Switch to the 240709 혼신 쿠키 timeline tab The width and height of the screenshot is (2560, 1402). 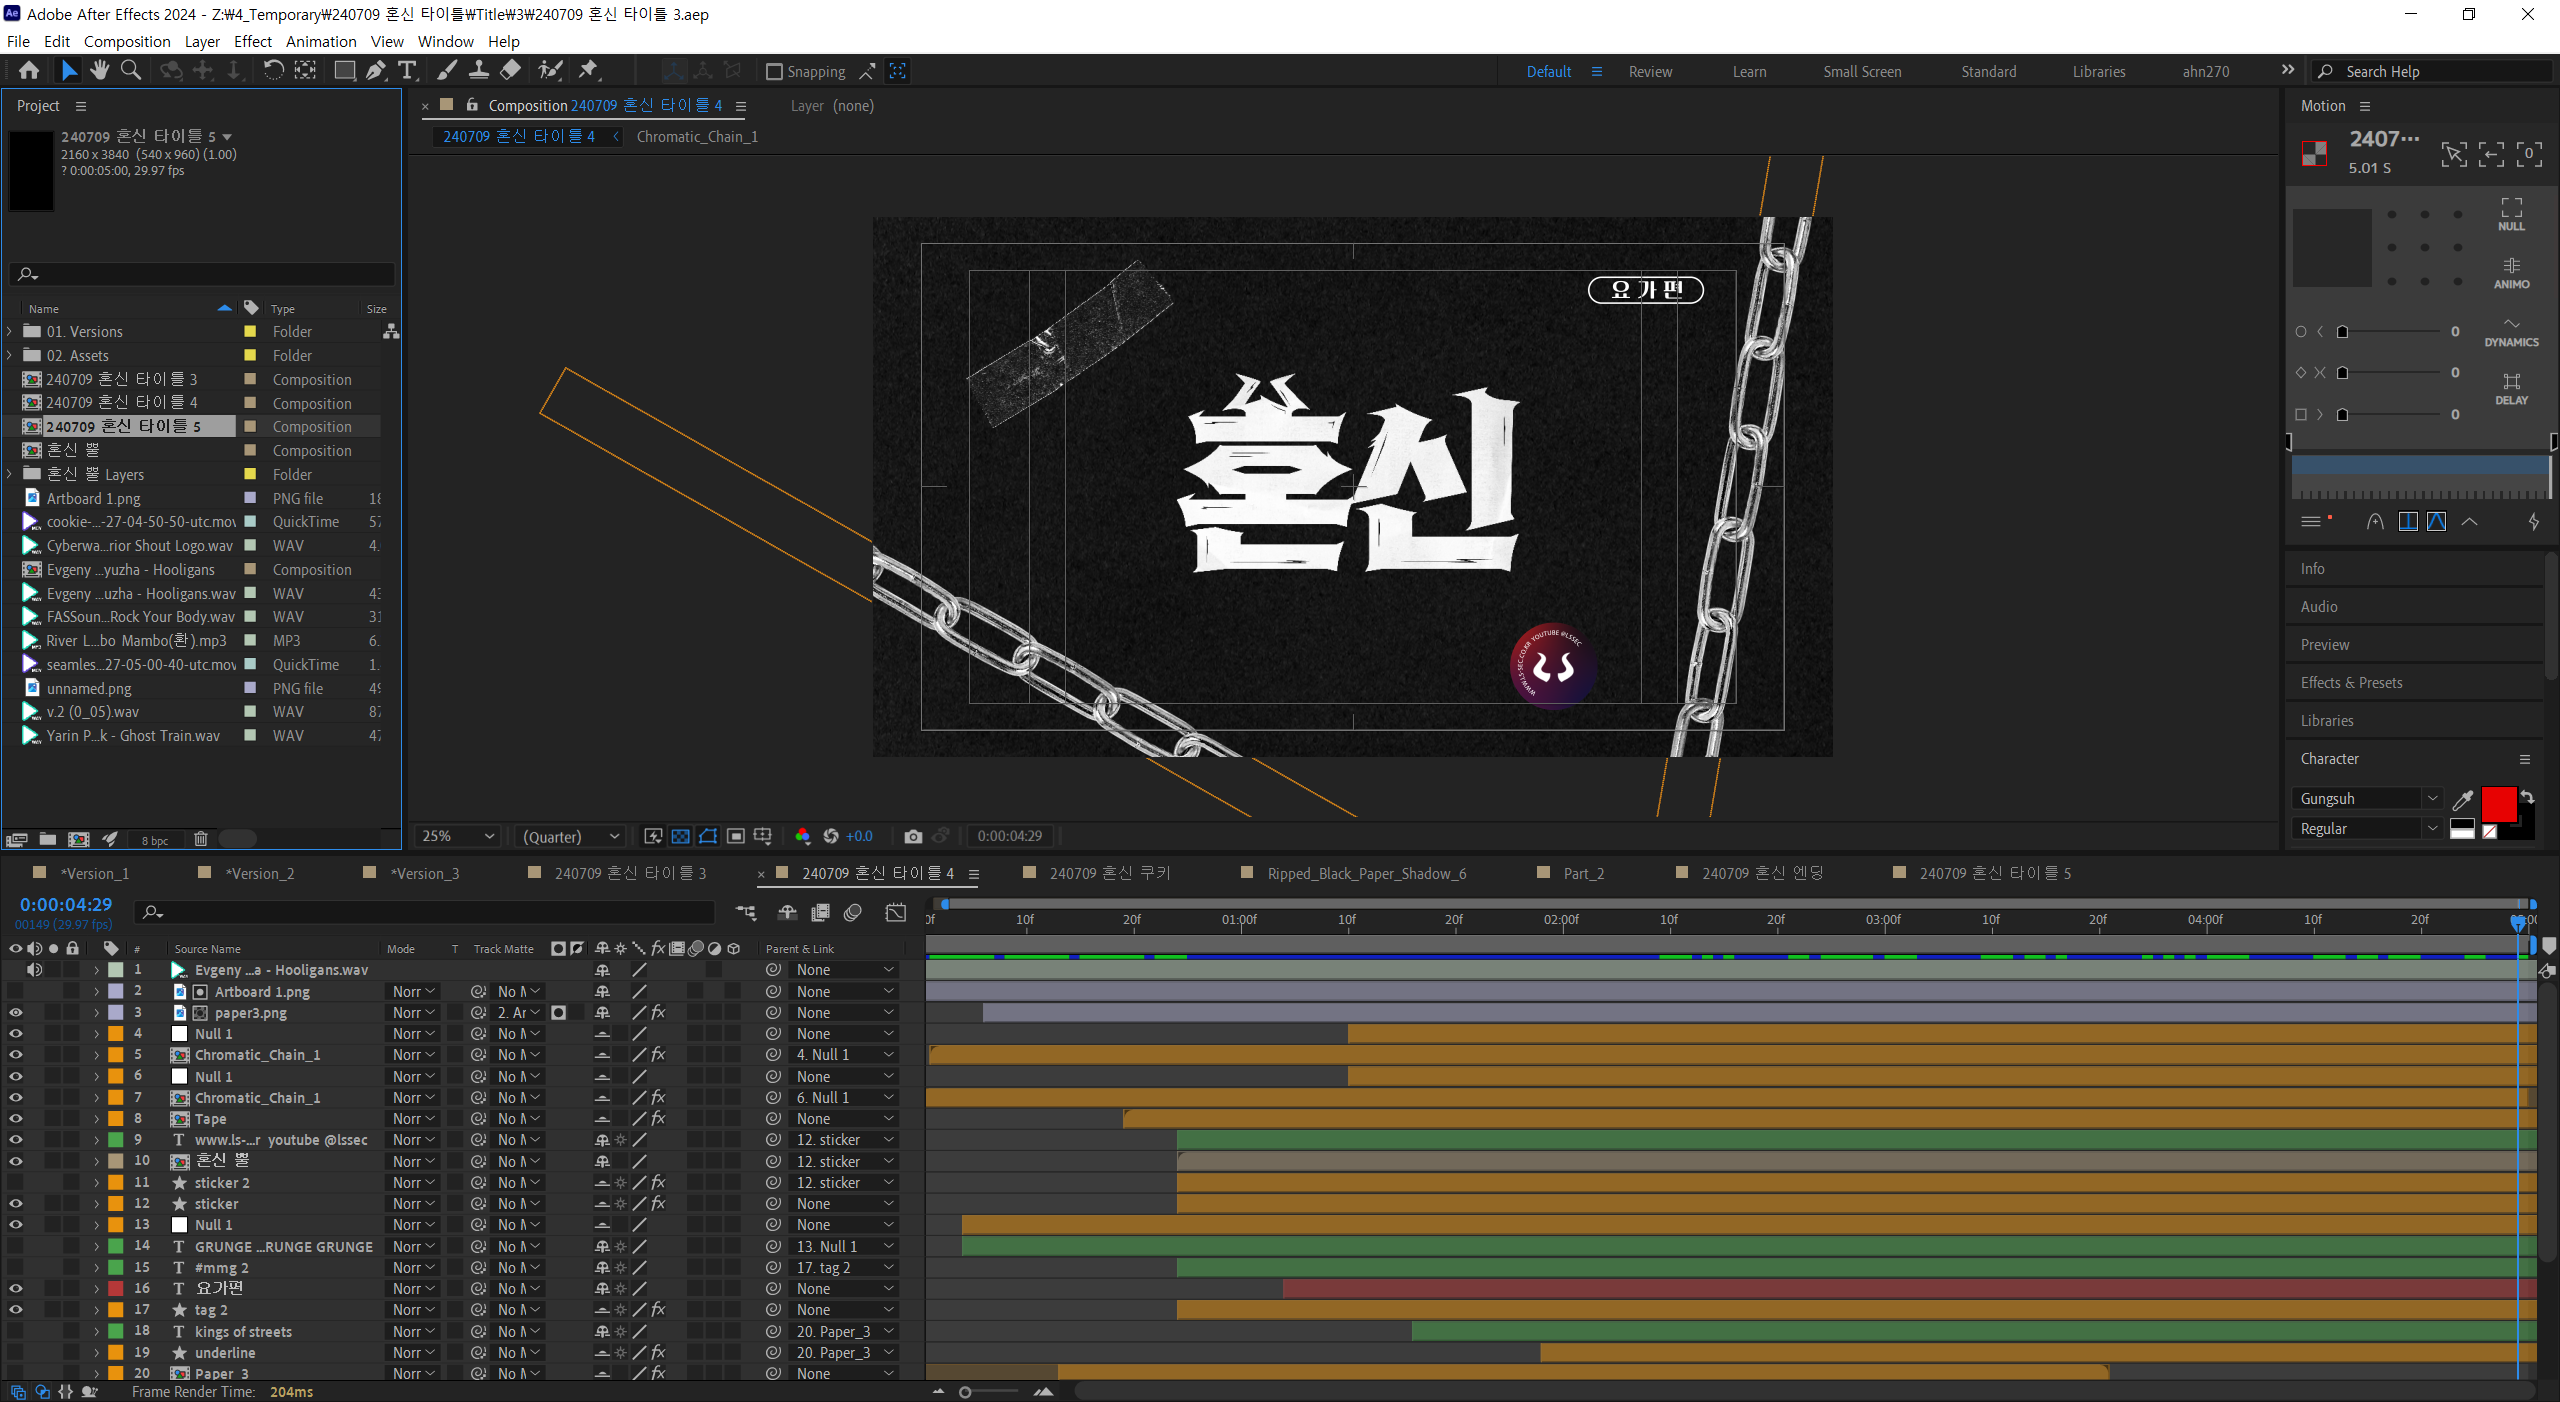tap(1108, 873)
